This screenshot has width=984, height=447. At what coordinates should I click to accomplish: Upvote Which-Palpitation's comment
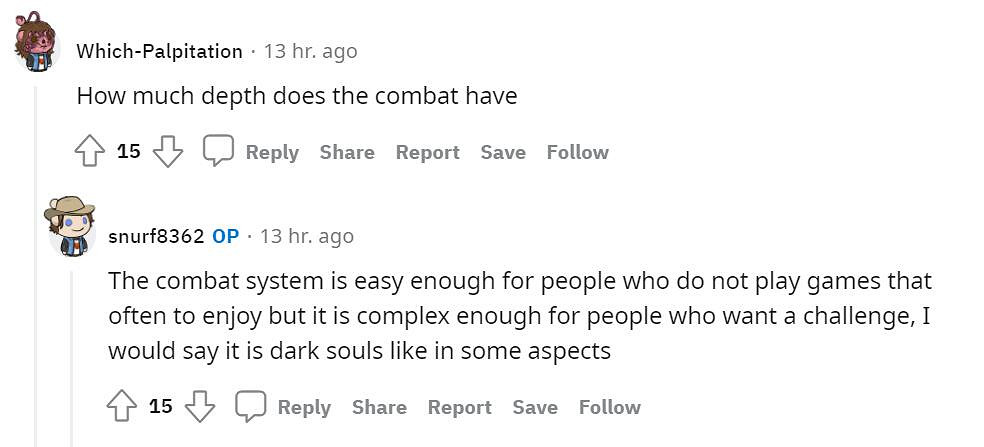point(90,152)
